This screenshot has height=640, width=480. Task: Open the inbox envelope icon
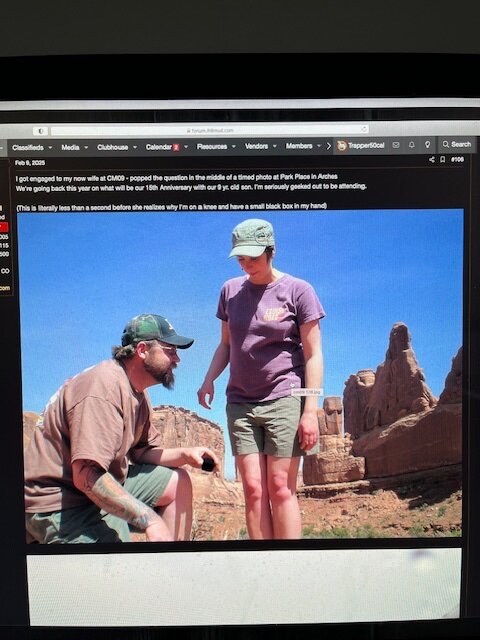click(x=396, y=145)
